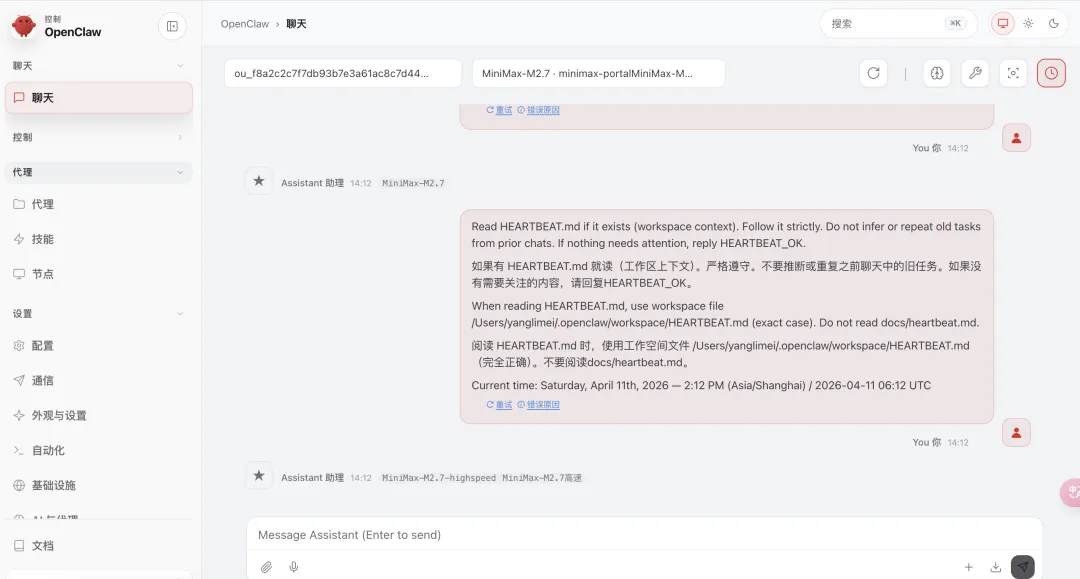Attach a file with the paperclip icon
Screen dimensions: 1080x579
tap(267, 567)
